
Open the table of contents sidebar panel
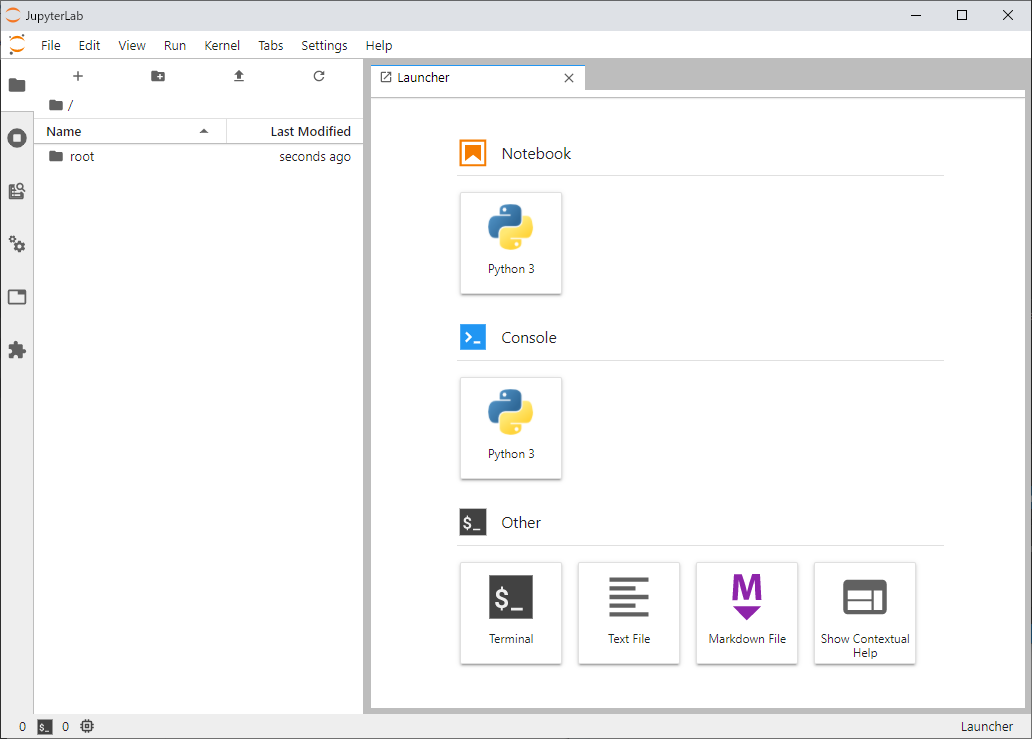17,191
